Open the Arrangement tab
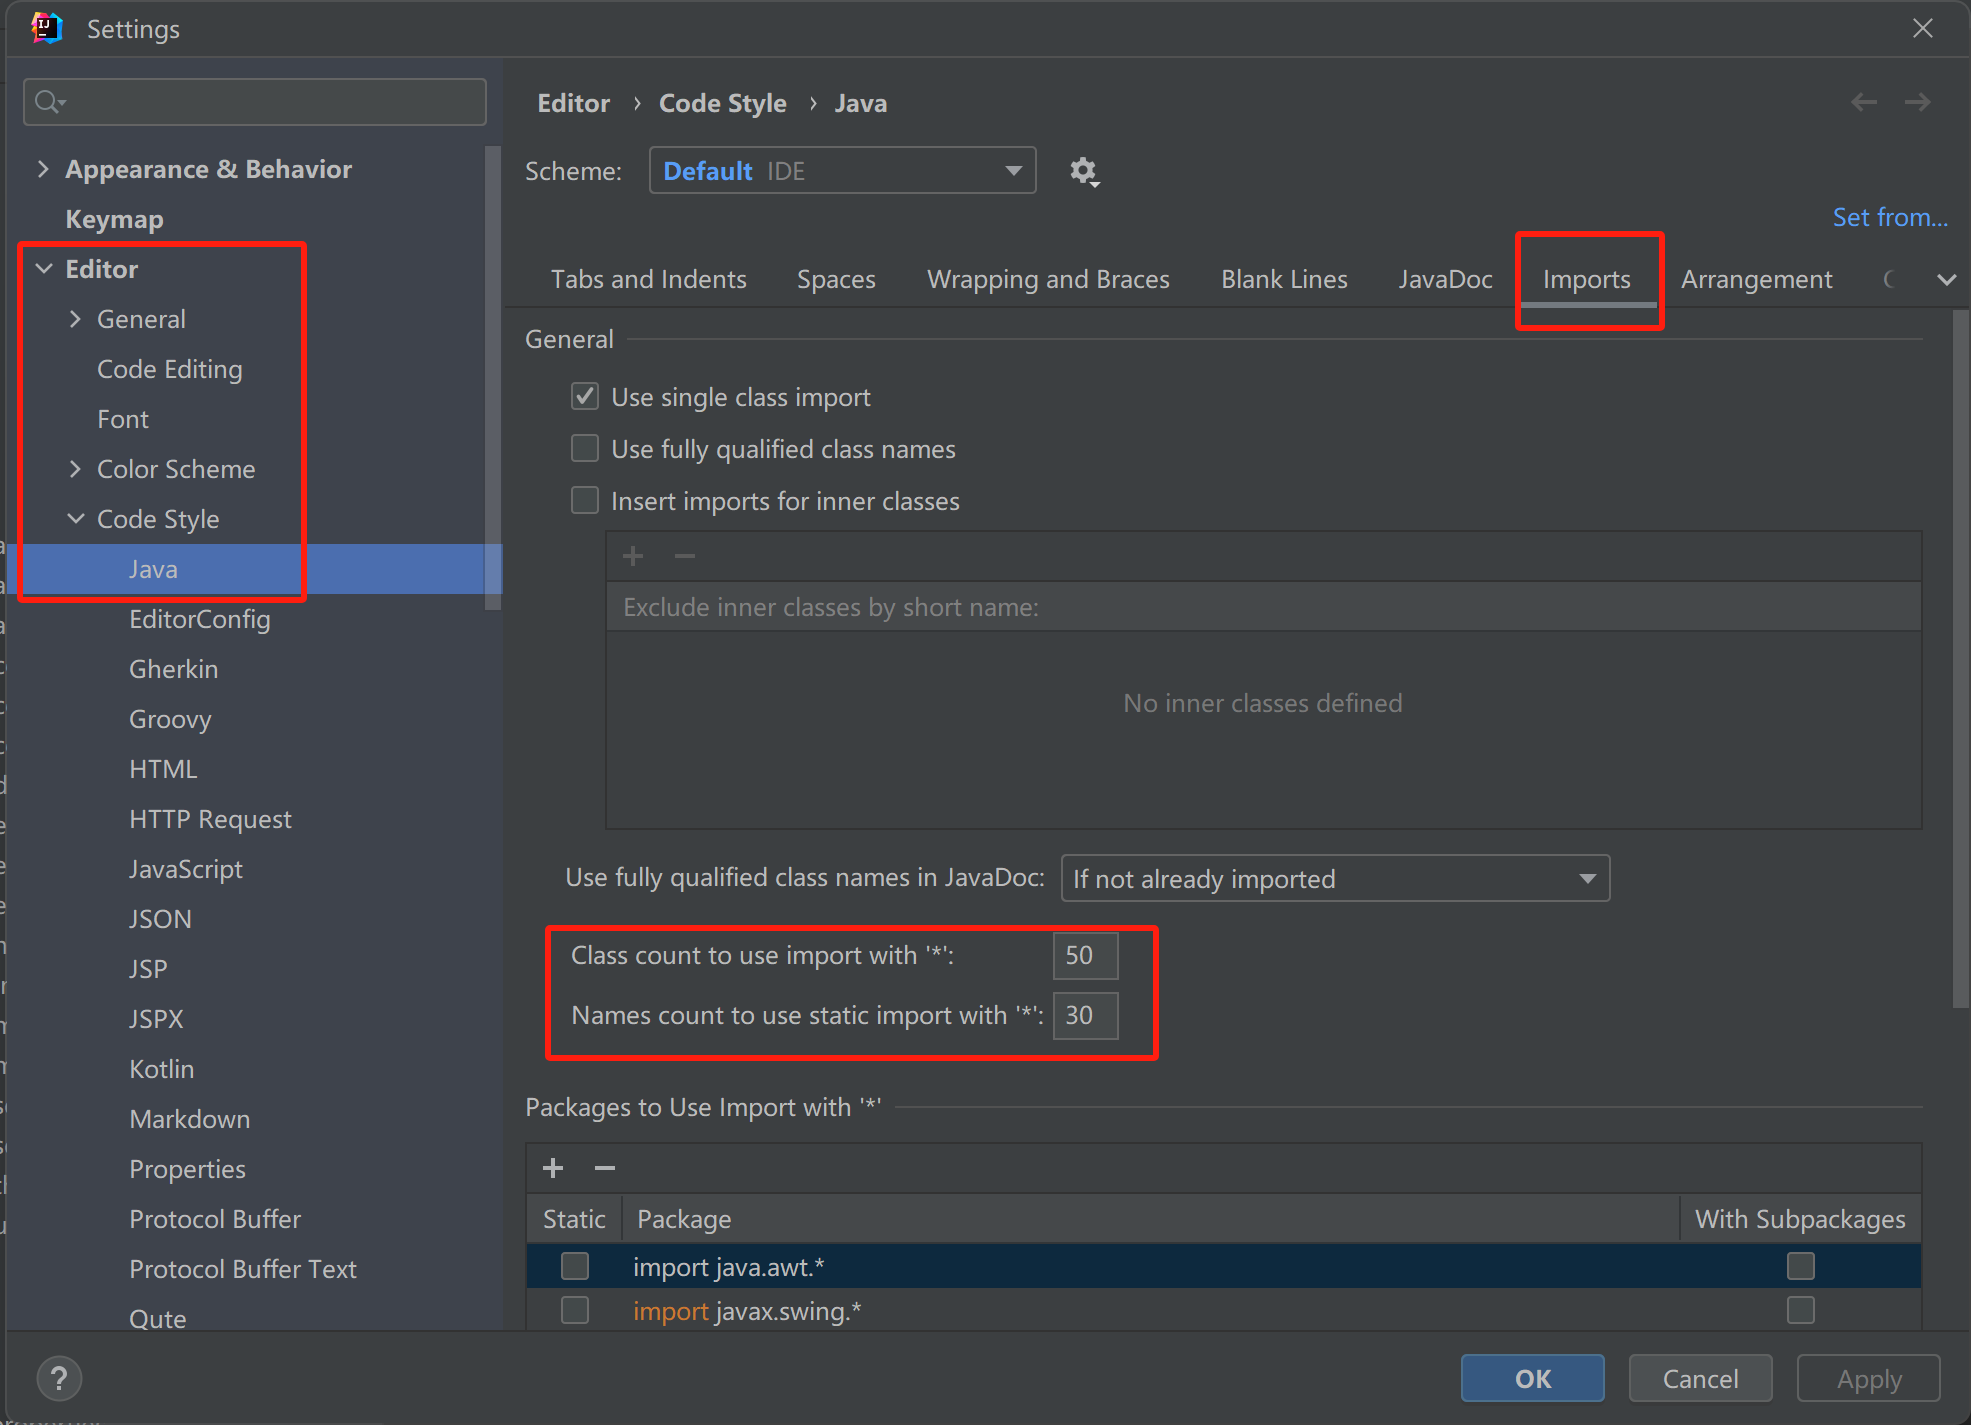This screenshot has width=1971, height=1425. (x=1757, y=280)
